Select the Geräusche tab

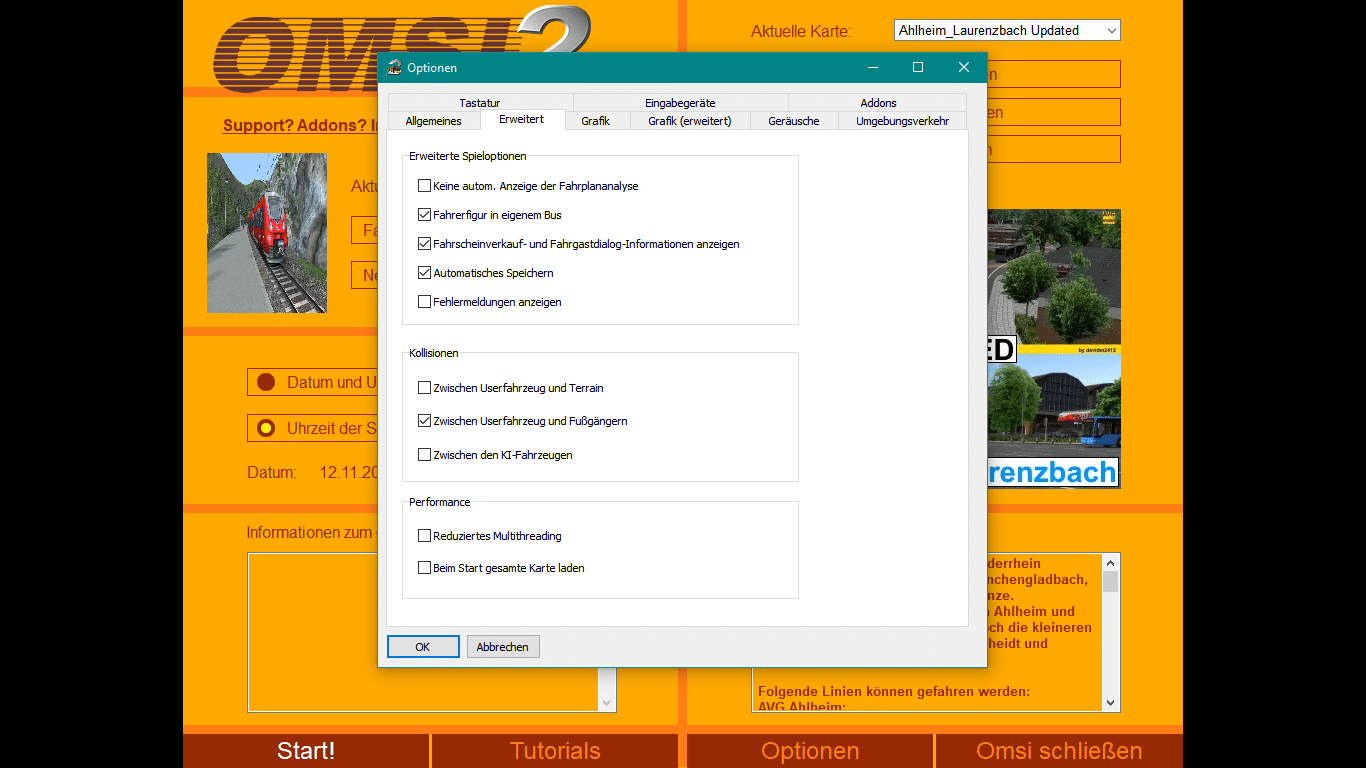coord(793,121)
